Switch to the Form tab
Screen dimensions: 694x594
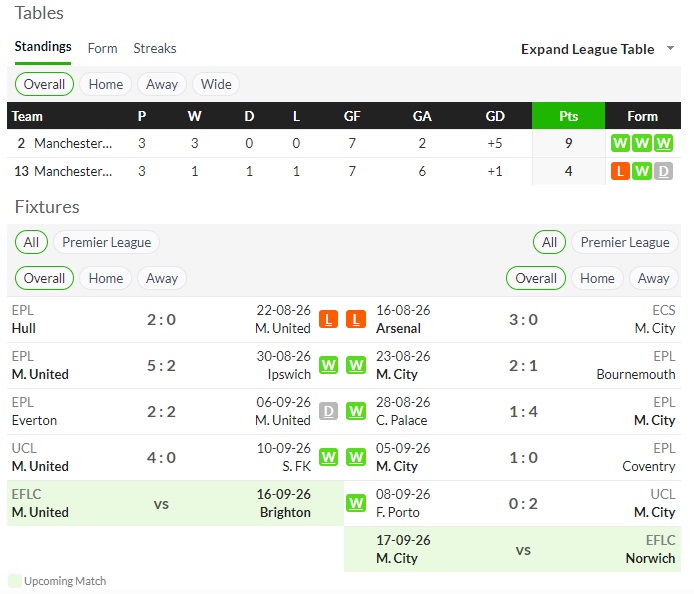[x=102, y=48]
